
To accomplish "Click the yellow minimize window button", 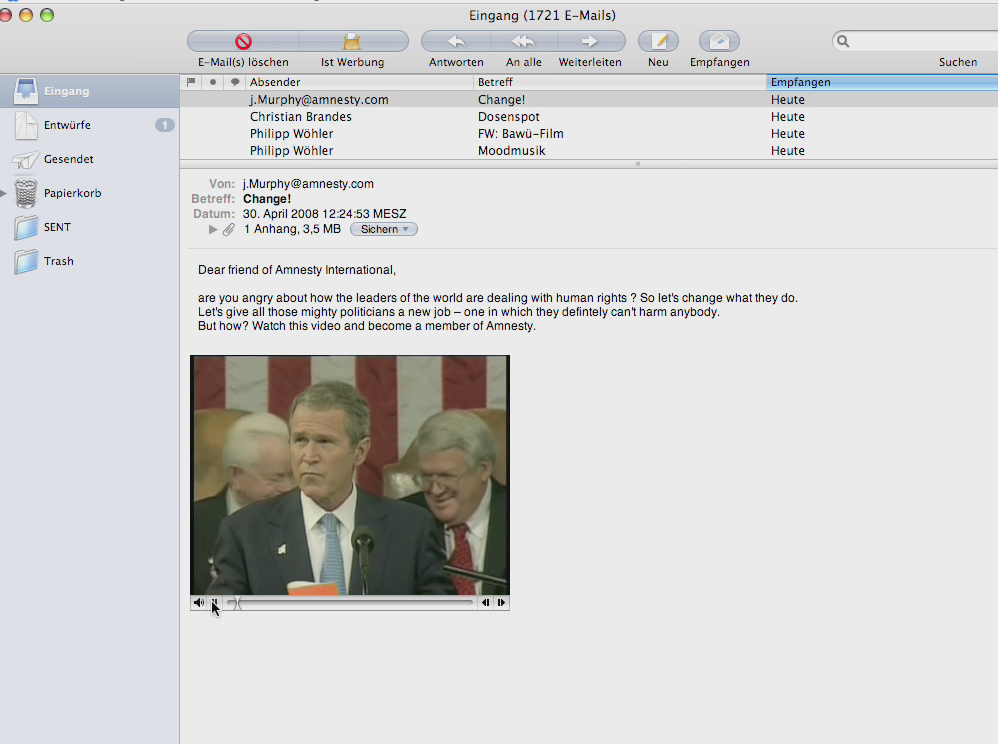I will coord(26,15).
